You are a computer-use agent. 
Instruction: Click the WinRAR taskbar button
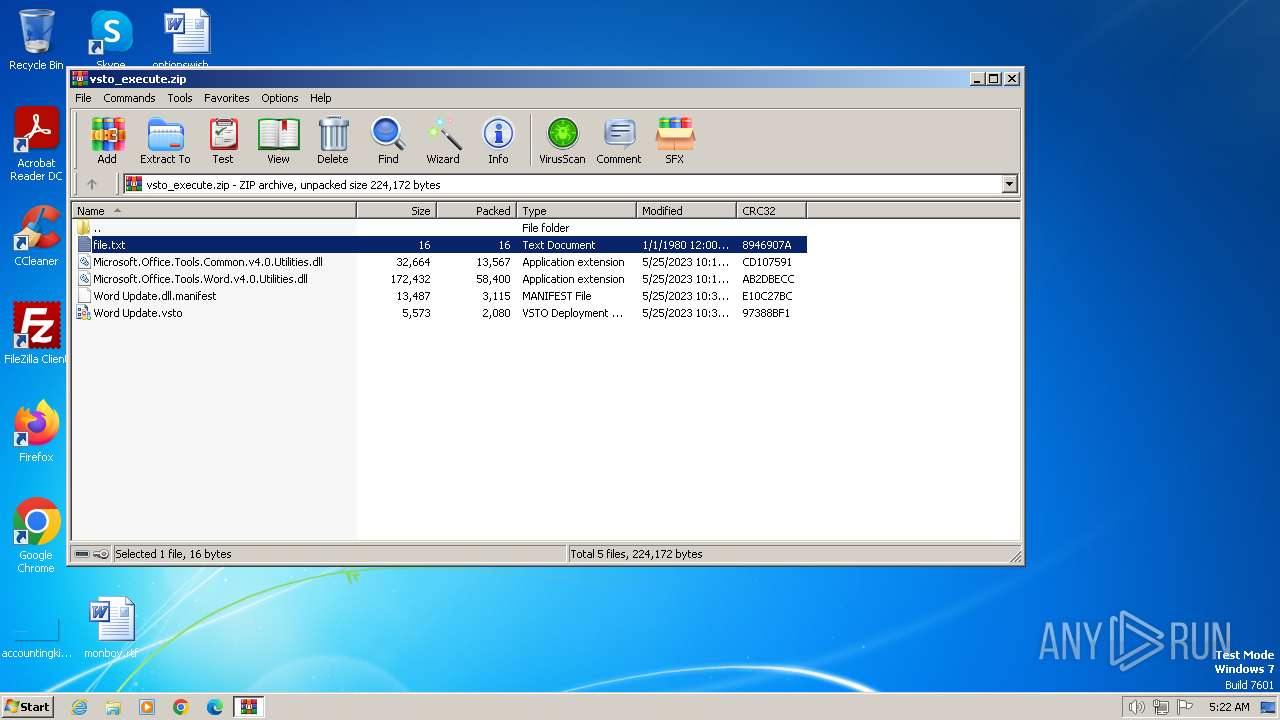pos(248,707)
